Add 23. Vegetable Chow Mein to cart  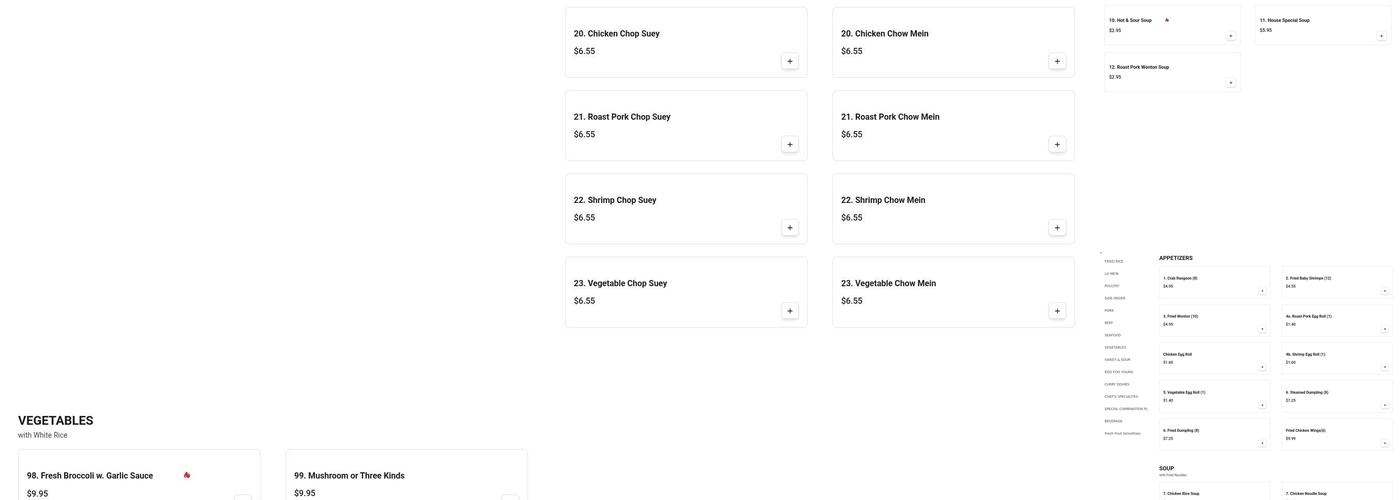(x=1057, y=311)
